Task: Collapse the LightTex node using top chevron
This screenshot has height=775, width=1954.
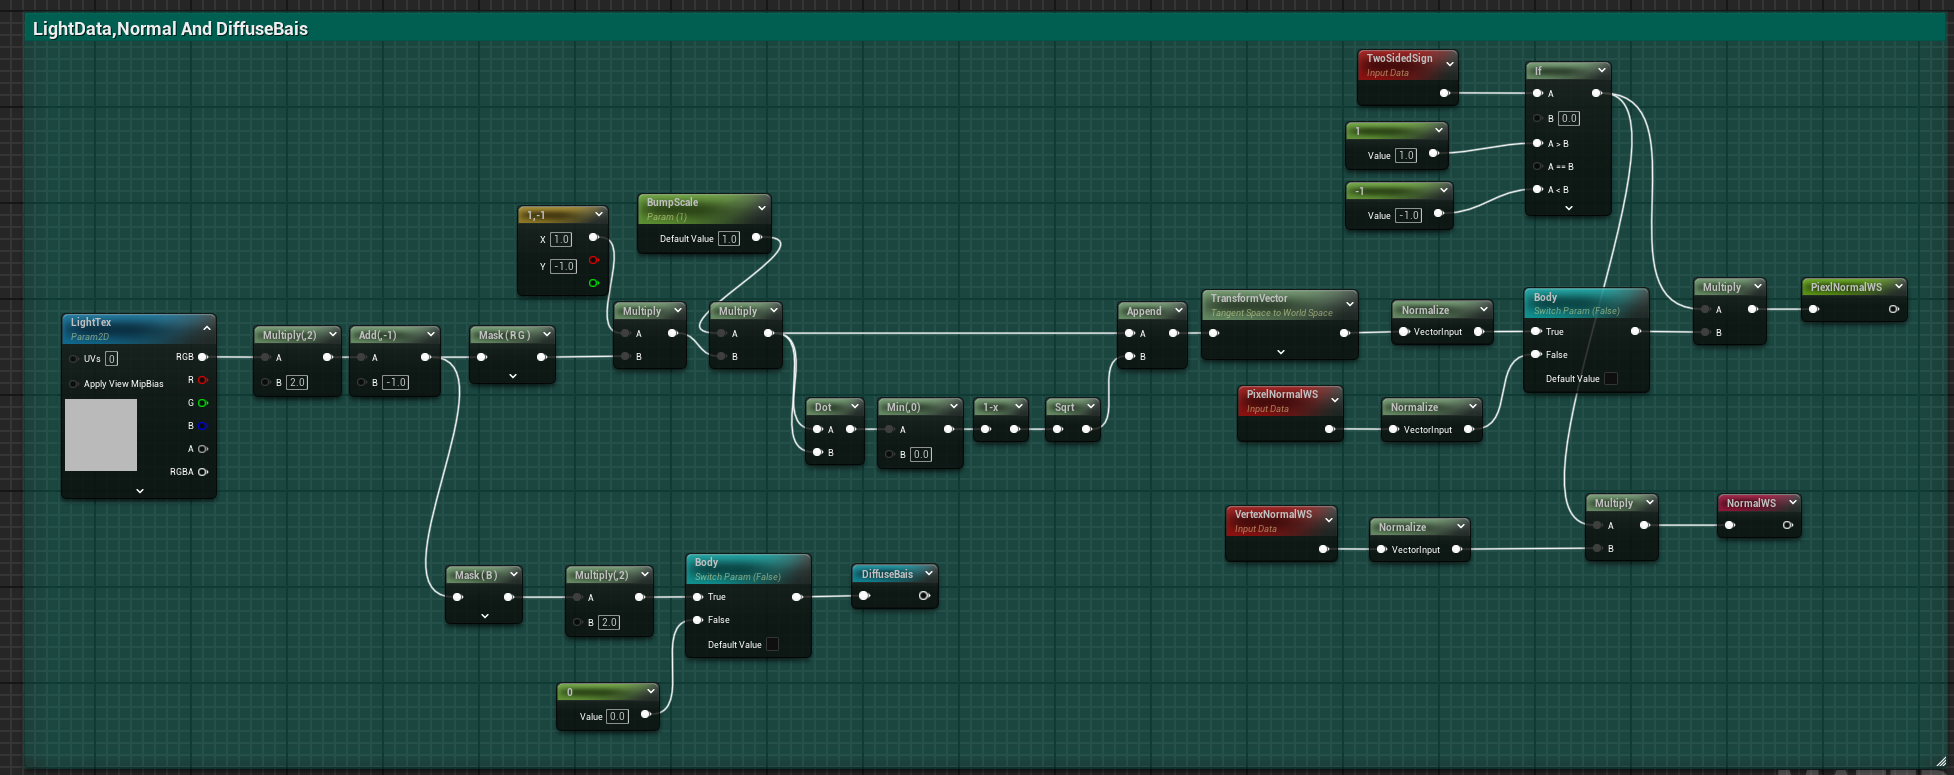Action: pyautogui.click(x=207, y=328)
